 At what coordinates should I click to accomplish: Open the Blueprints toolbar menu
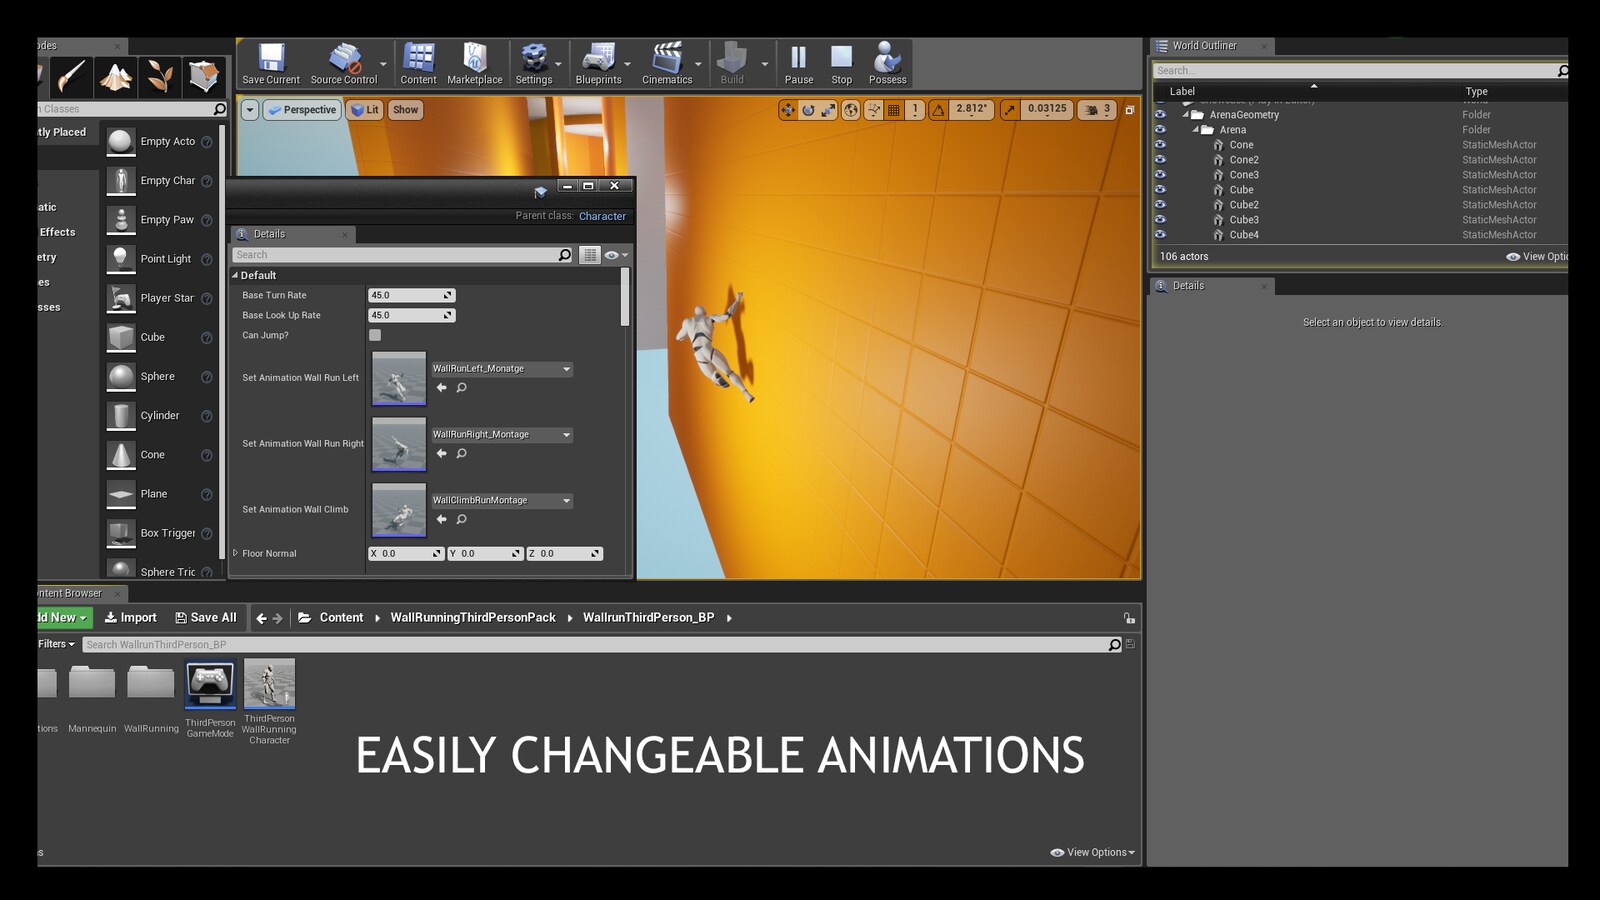pyautogui.click(x=599, y=60)
